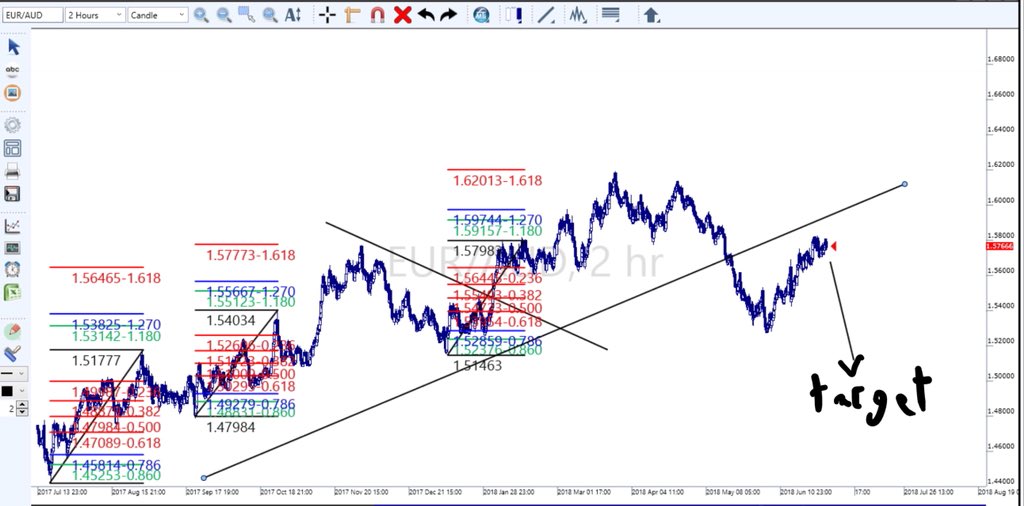The image size is (1024, 506).
Task: Select the trendline lower-left endpoint handle
Action: pyautogui.click(x=204, y=478)
